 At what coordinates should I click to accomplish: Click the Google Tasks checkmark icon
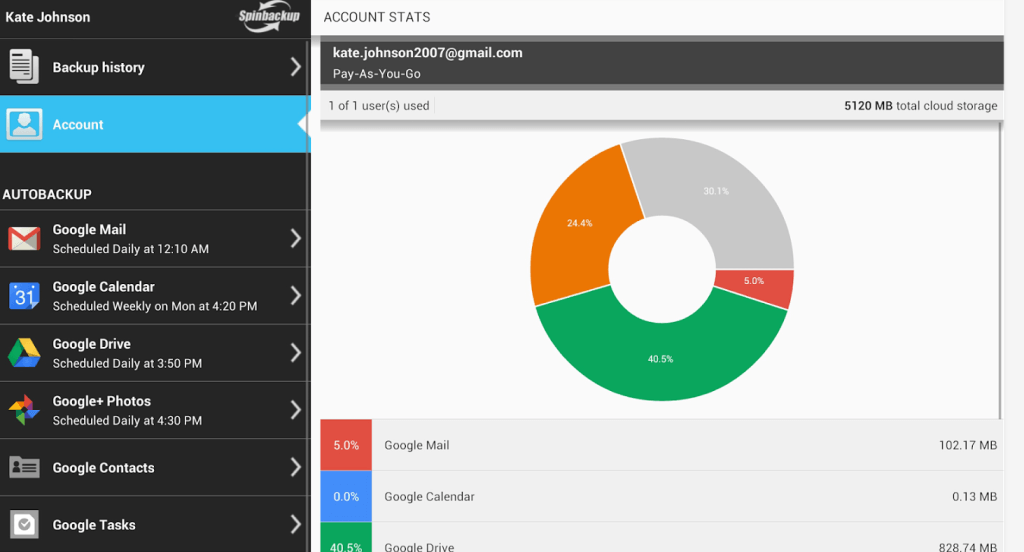pos(24,525)
